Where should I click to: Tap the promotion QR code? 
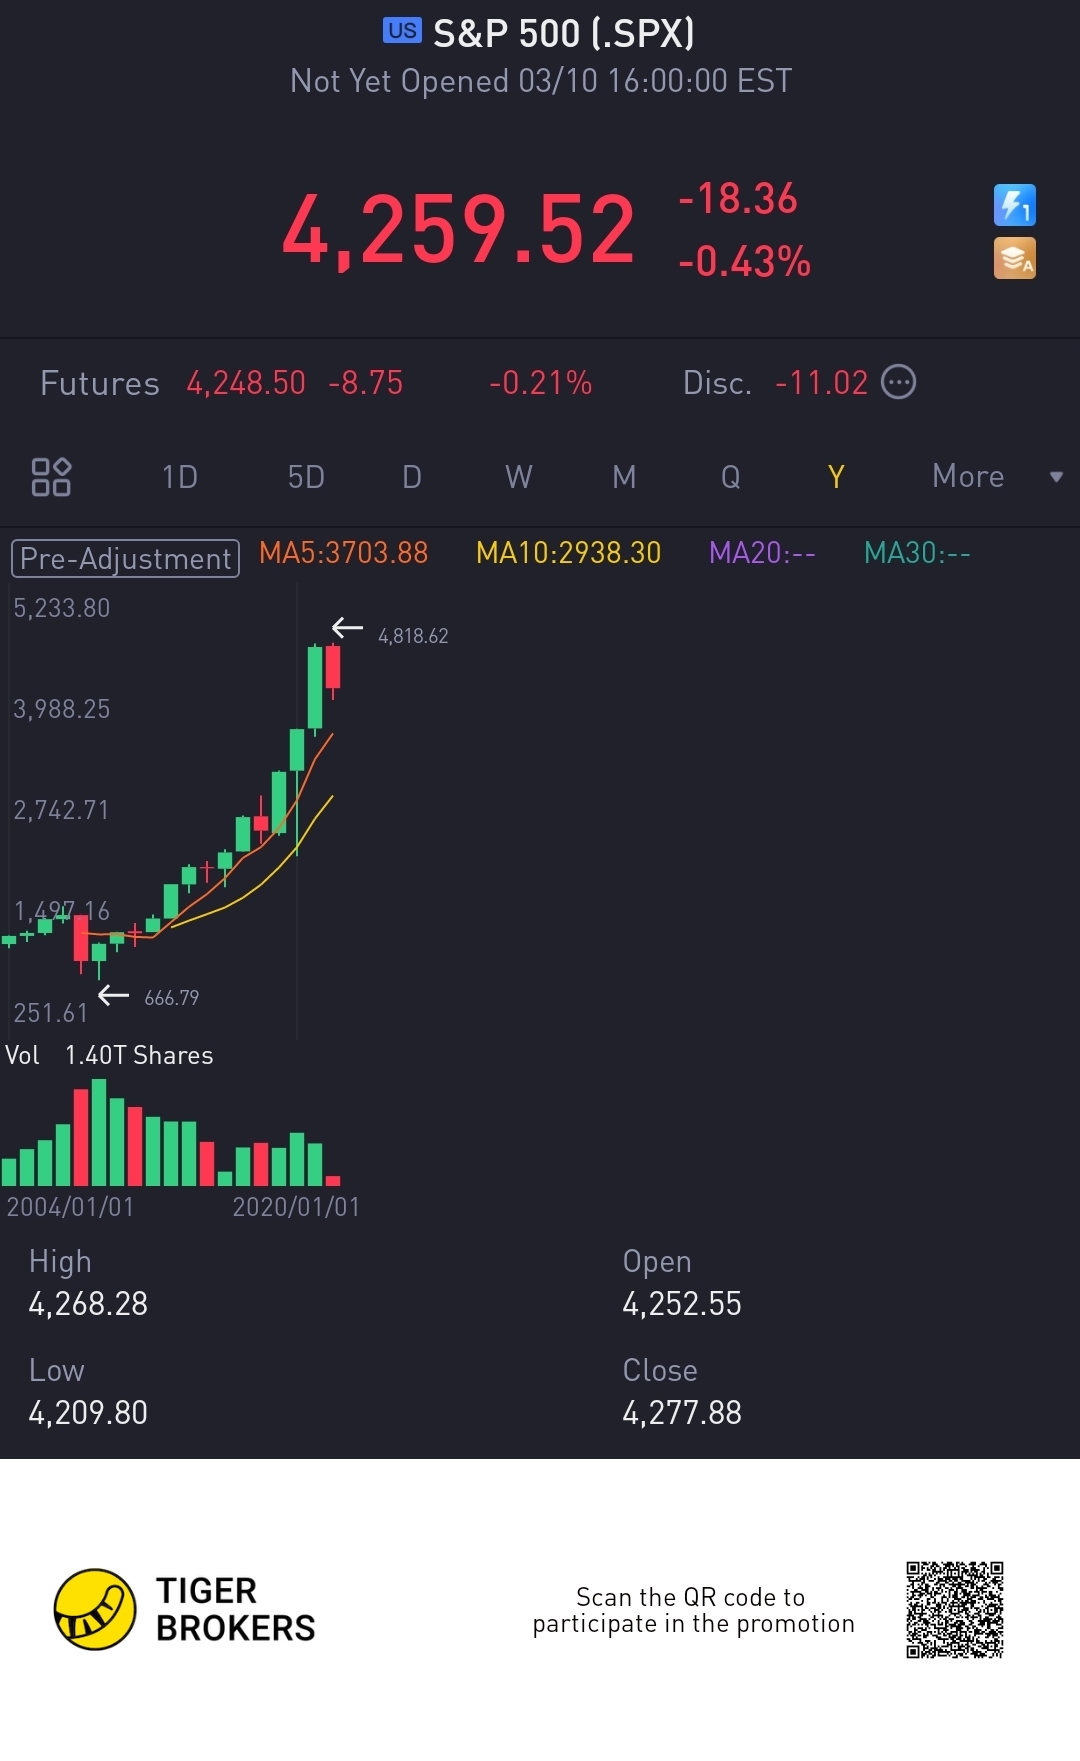(954, 1609)
